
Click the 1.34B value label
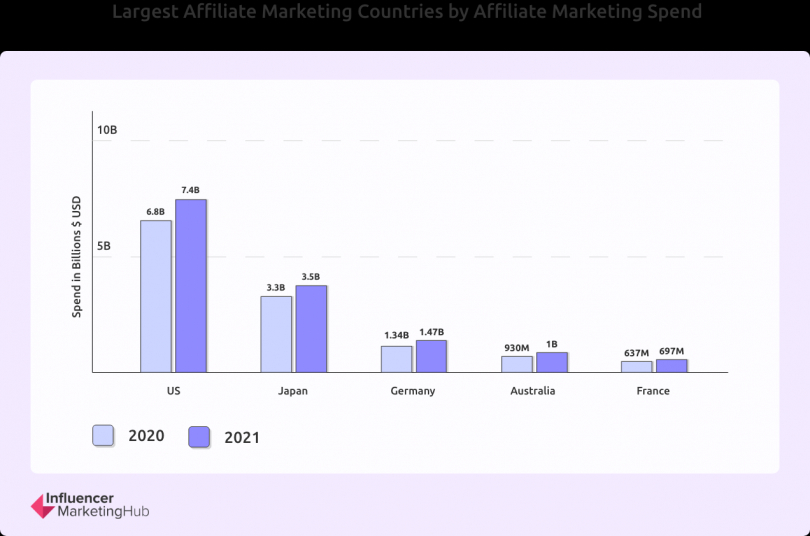396,336
